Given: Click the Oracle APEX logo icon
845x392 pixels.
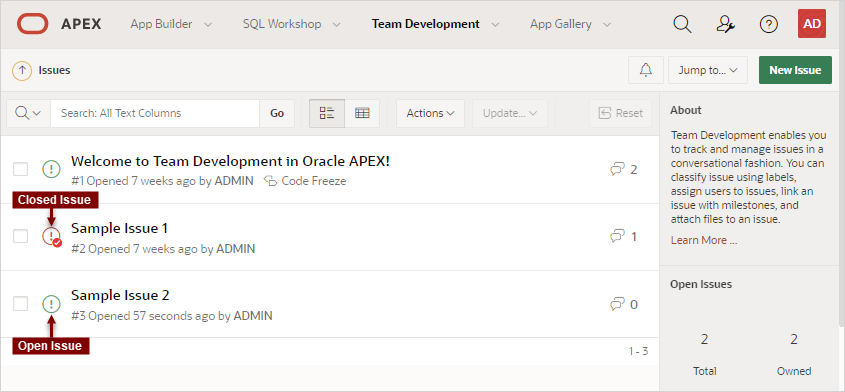Looking at the screenshot, I should point(32,24).
